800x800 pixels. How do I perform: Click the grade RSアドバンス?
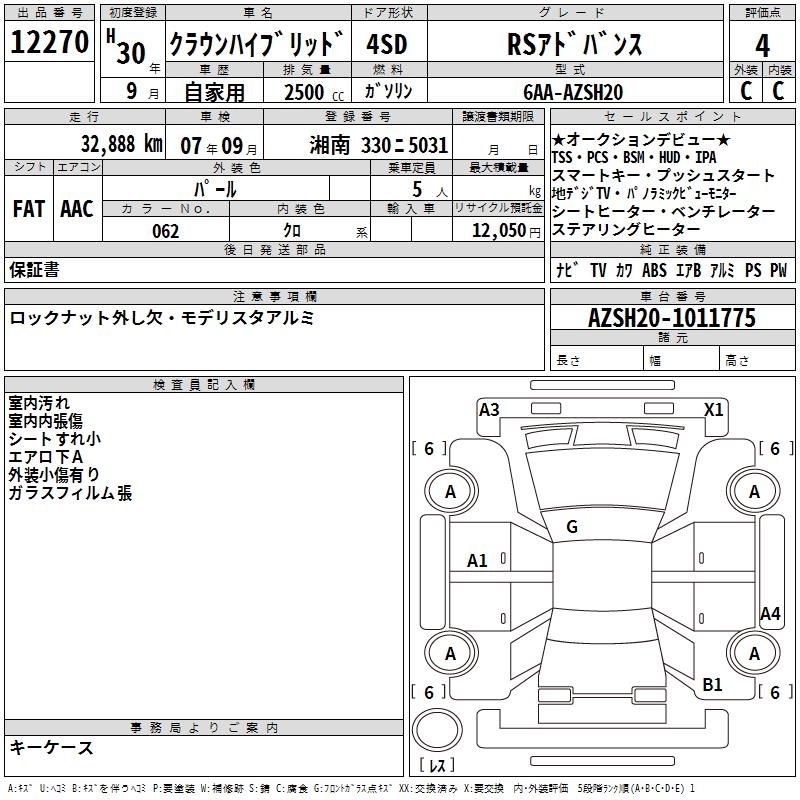574,44
